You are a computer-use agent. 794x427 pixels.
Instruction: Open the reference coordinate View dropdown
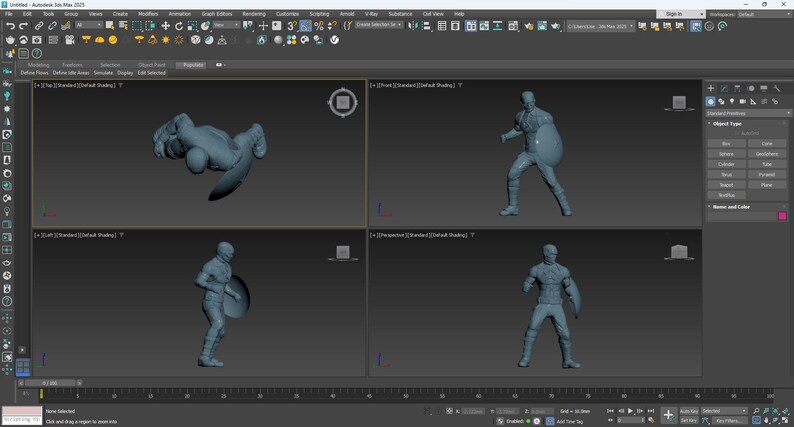click(x=226, y=25)
